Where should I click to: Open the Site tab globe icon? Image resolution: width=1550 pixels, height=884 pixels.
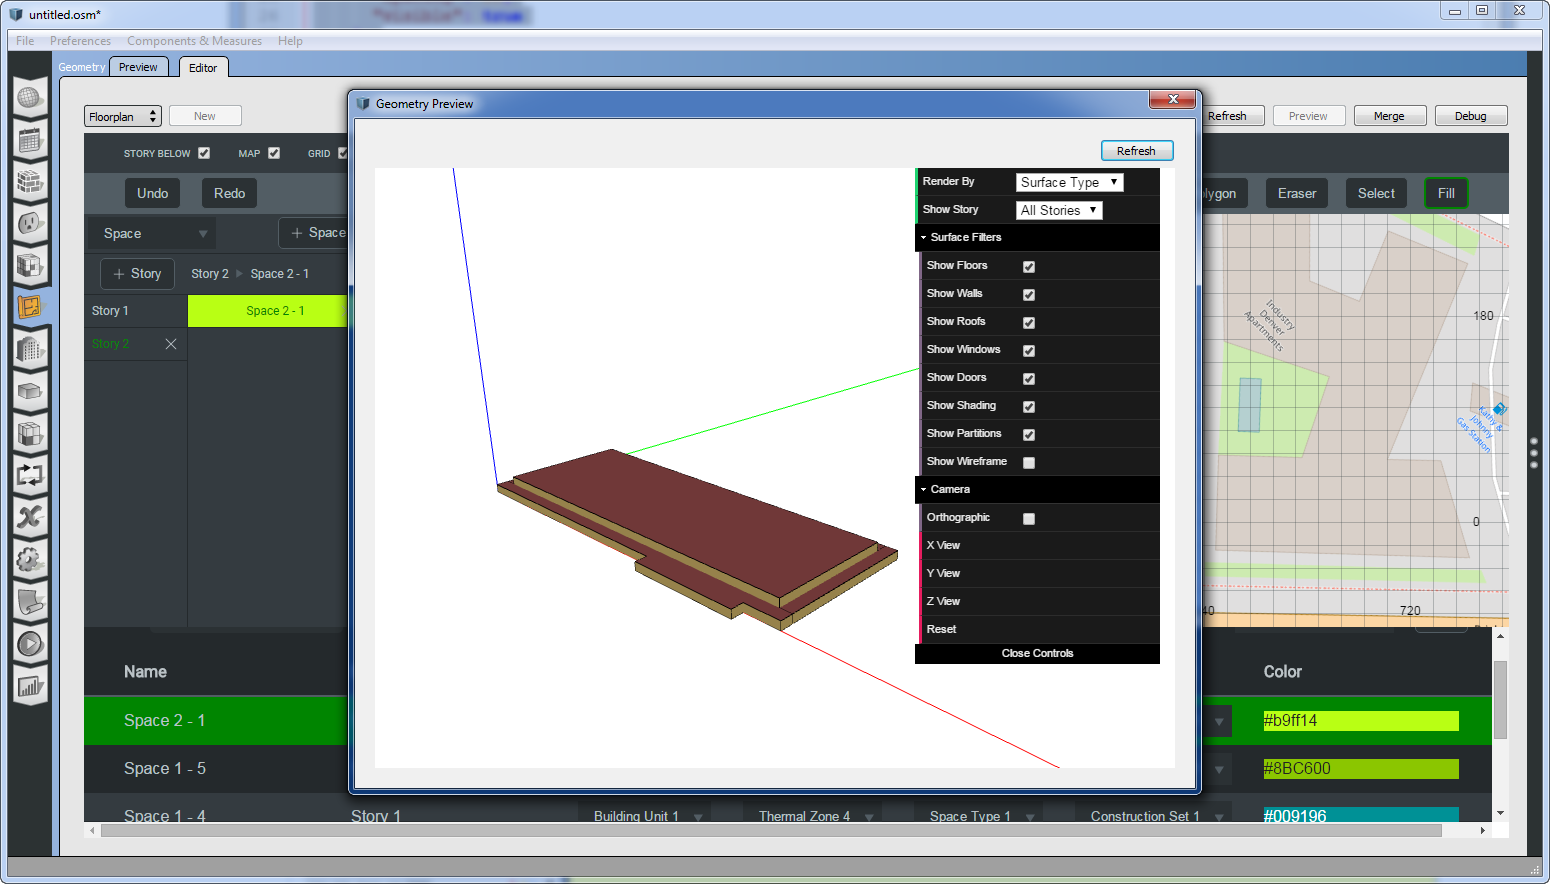tap(30, 97)
